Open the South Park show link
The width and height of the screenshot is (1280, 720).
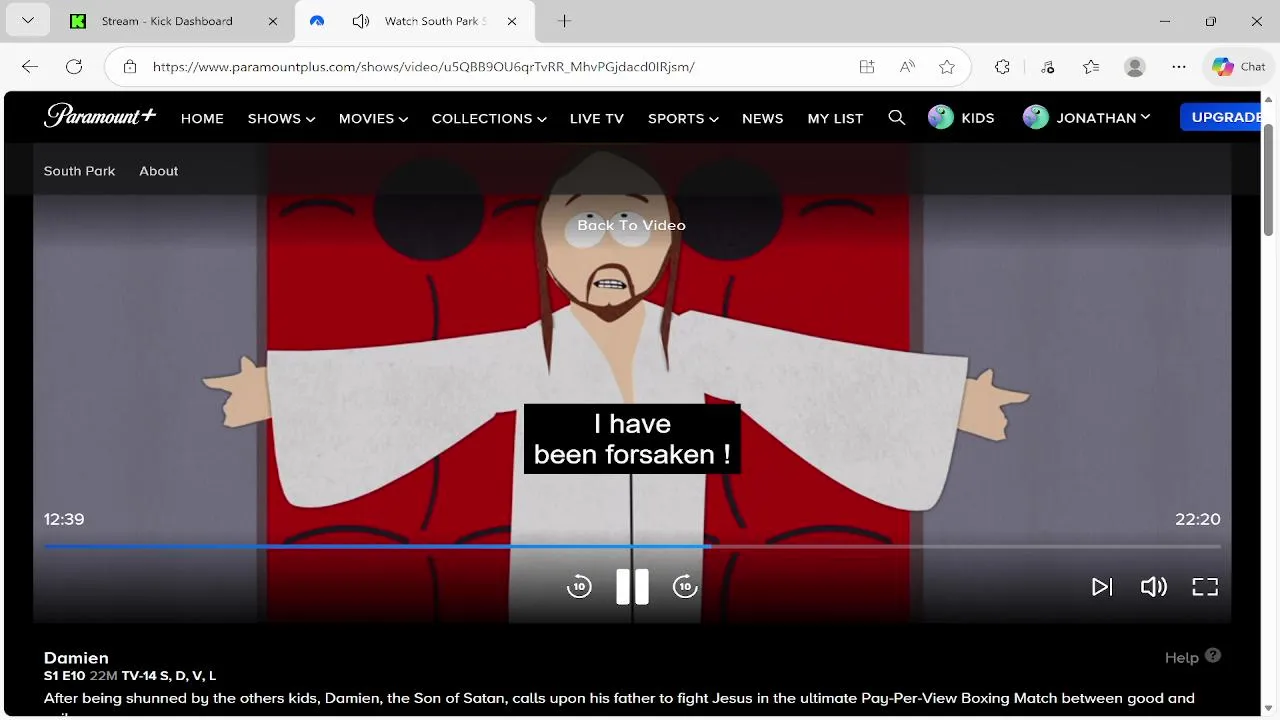click(x=79, y=171)
